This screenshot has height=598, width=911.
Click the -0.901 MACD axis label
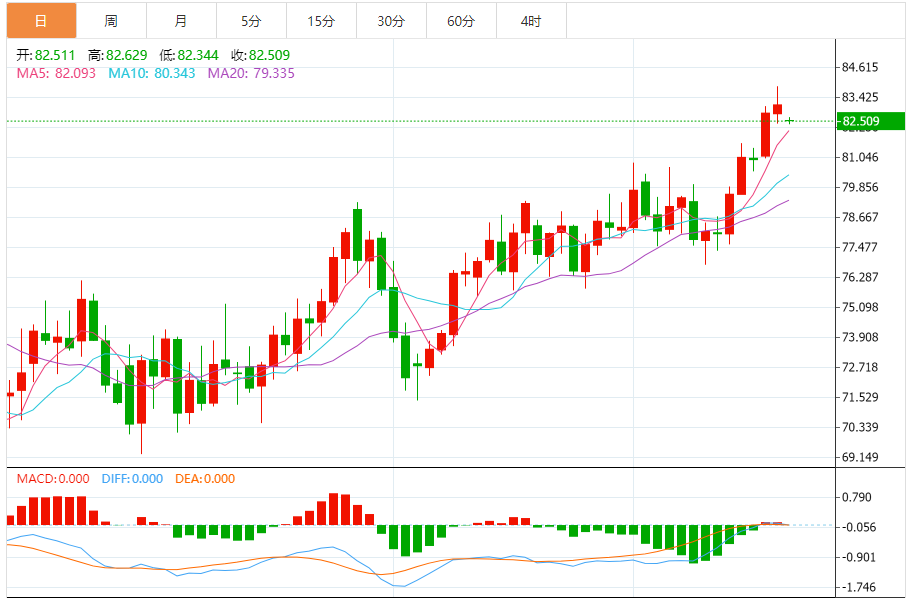click(859, 557)
